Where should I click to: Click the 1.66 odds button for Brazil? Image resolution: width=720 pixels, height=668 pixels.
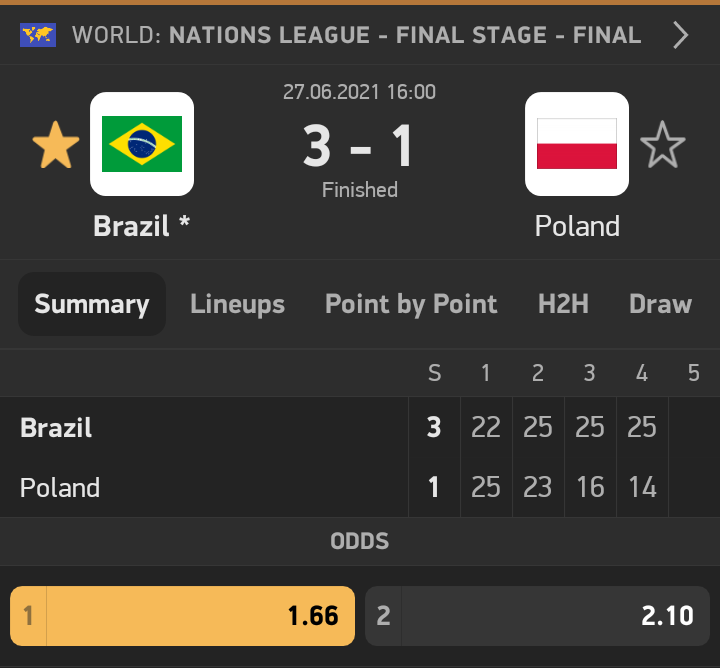pyautogui.click(x=182, y=616)
